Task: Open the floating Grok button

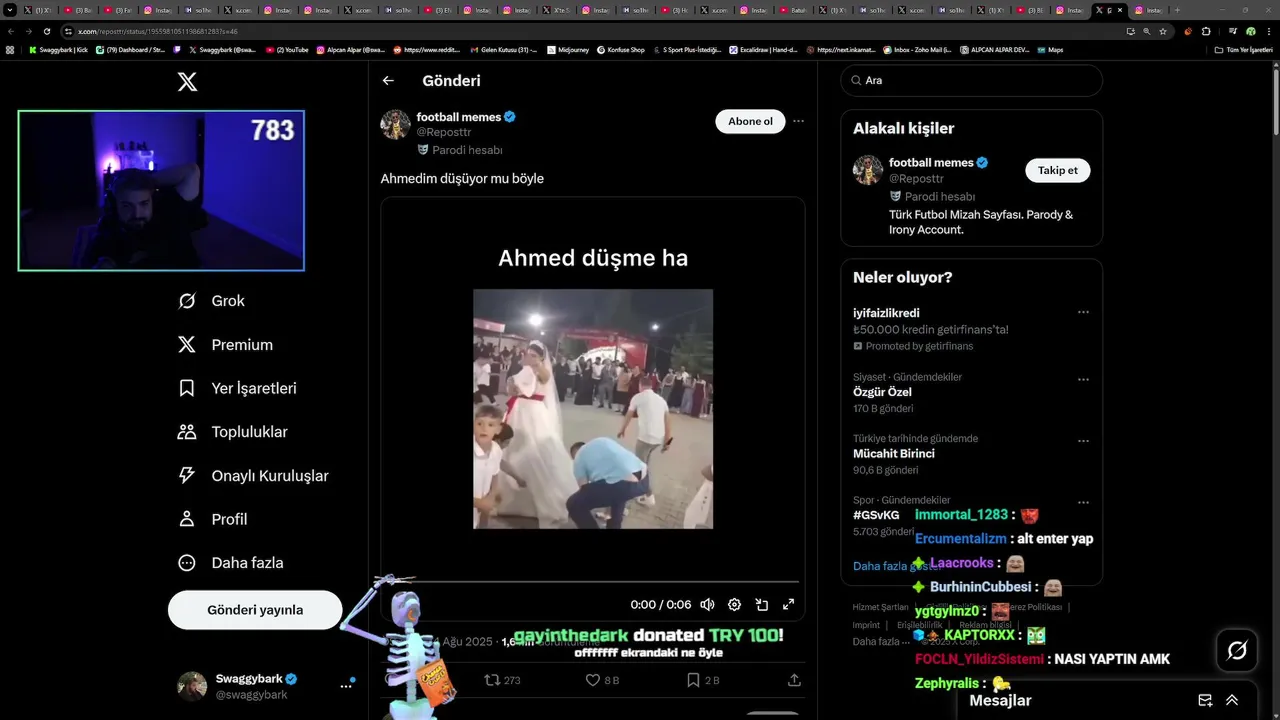Action: (1237, 651)
